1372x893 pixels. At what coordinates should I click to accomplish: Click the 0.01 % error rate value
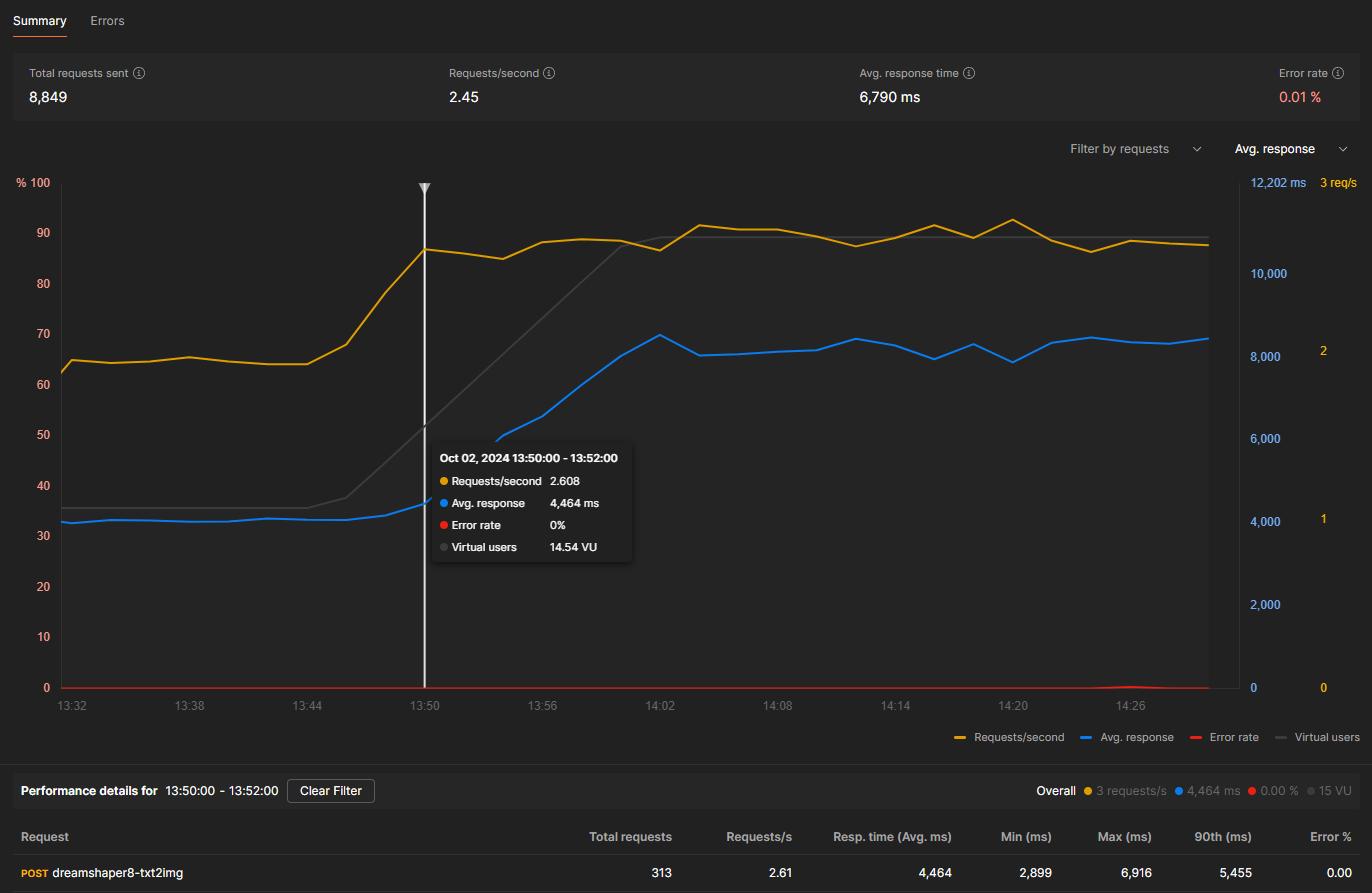(x=1300, y=97)
